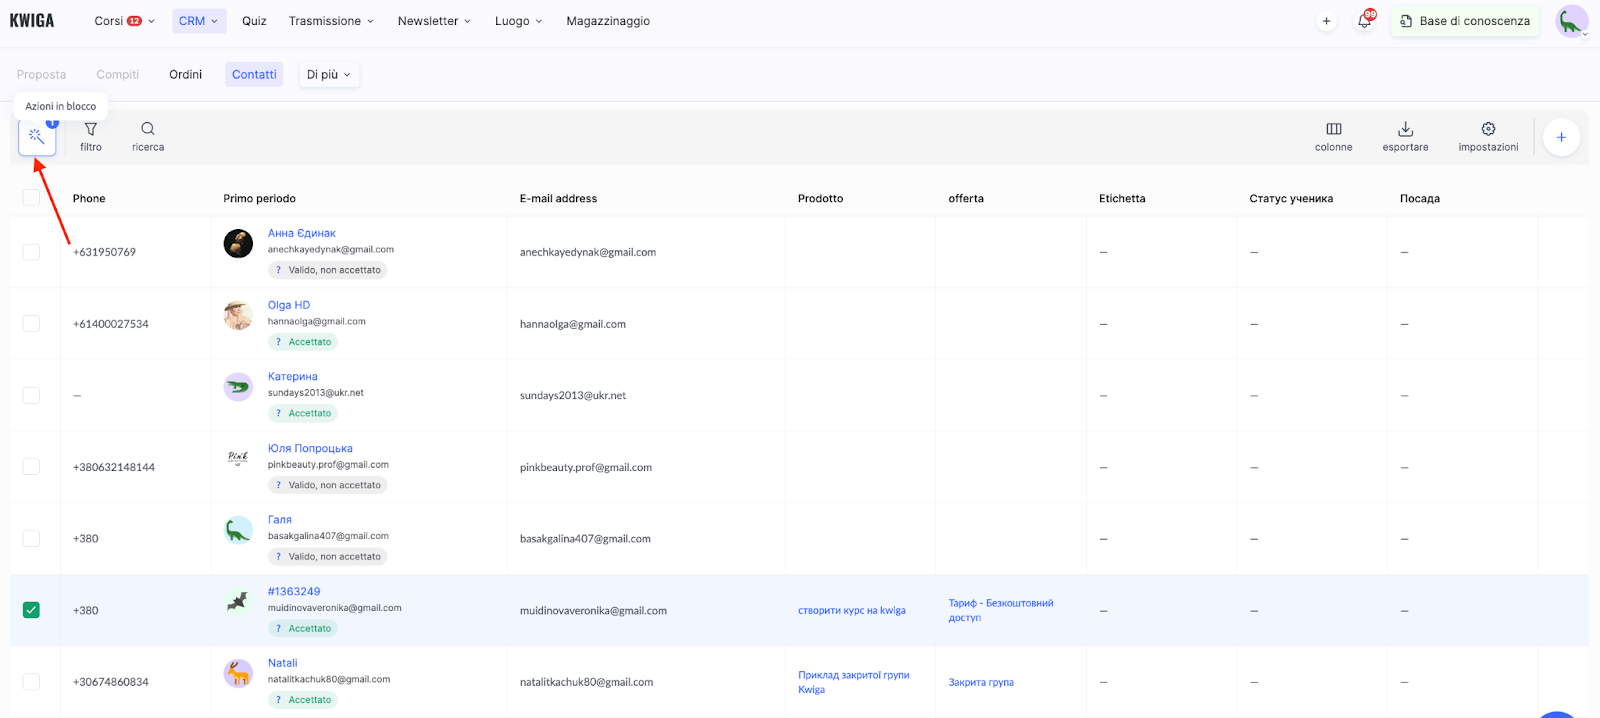Uncheck the selected #1363249 row checkbox
Image resolution: width=1600 pixels, height=718 pixels.
pyautogui.click(x=31, y=610)
